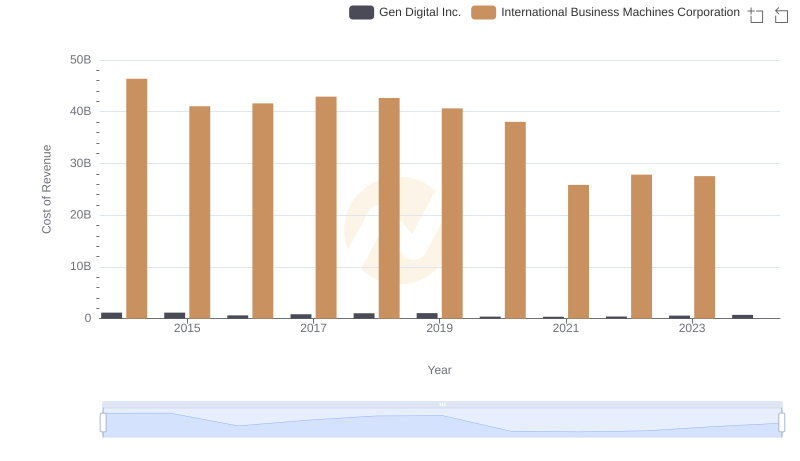This screenshot has width=800, height=461.
Task: Click the 2015 x-axis label
Action: click(x=187, y=328)
